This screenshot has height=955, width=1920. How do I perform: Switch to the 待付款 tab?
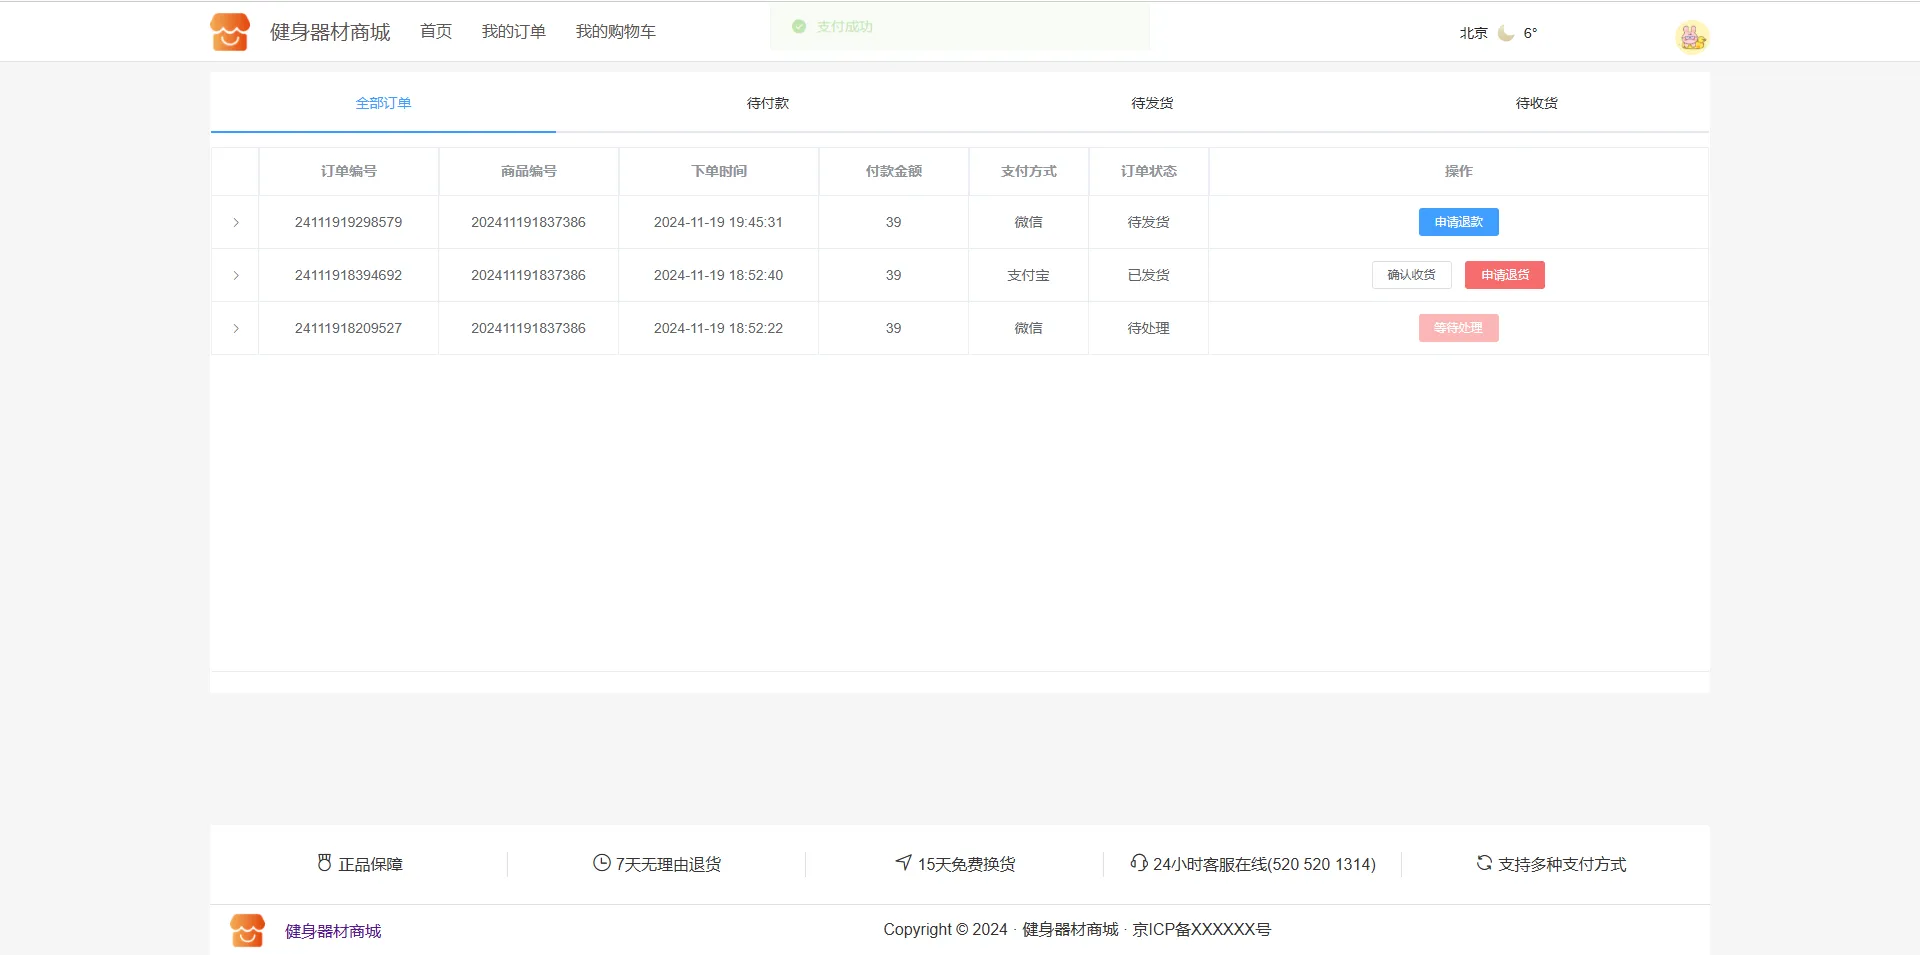[767, 103]
